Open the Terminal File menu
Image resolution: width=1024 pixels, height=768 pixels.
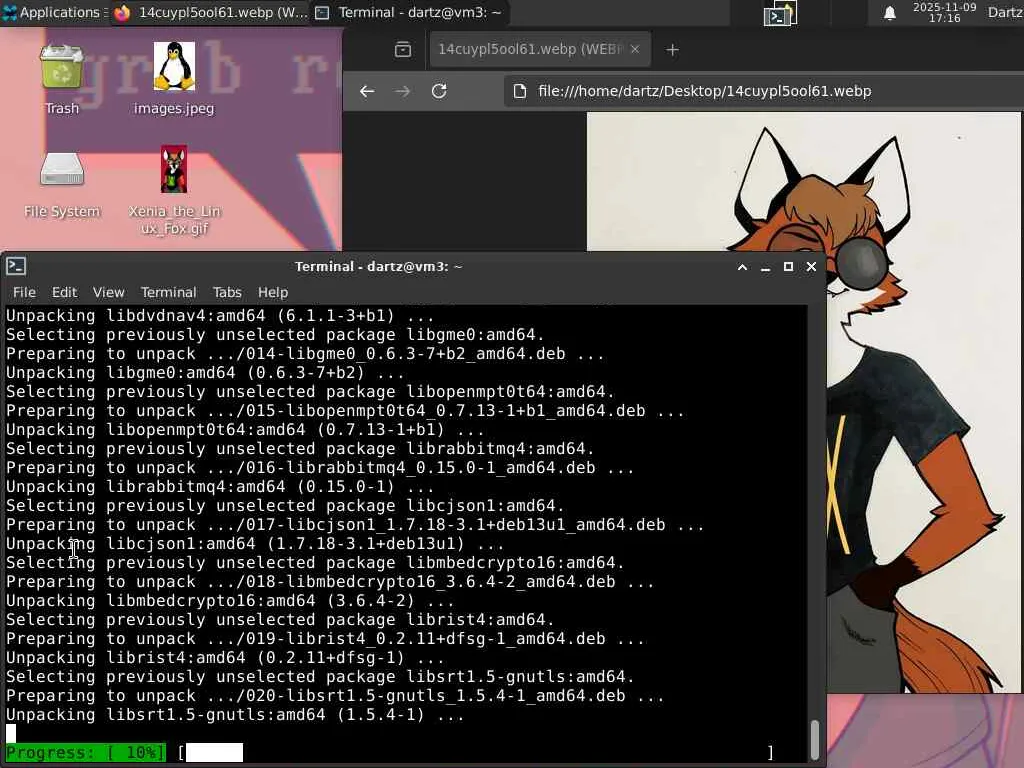click(x=24, y=293)
